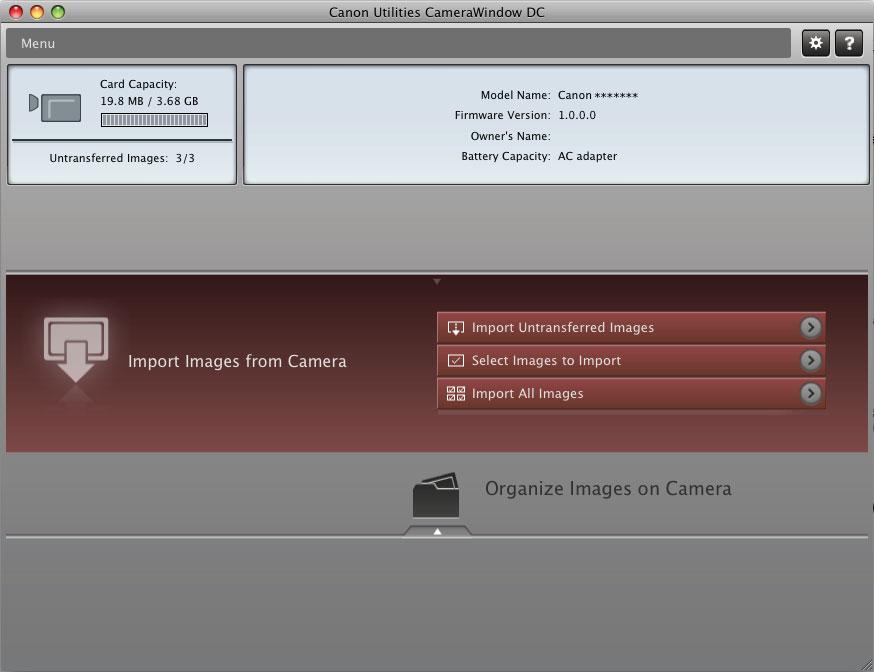This screenshot has width=874, height=672.
Task: Click the Import Images from Camera heading
Action: pos(237,361)
